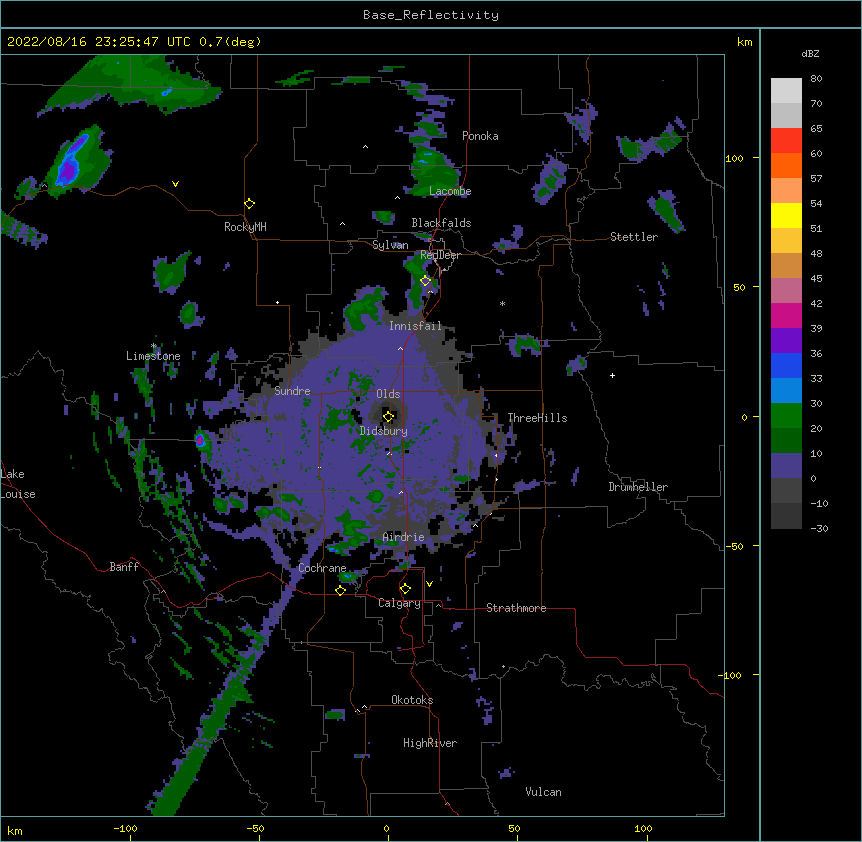Select the 51 to 54 dBZ yellow swatch
862x842 pixels.
click(x=786, y=215)
